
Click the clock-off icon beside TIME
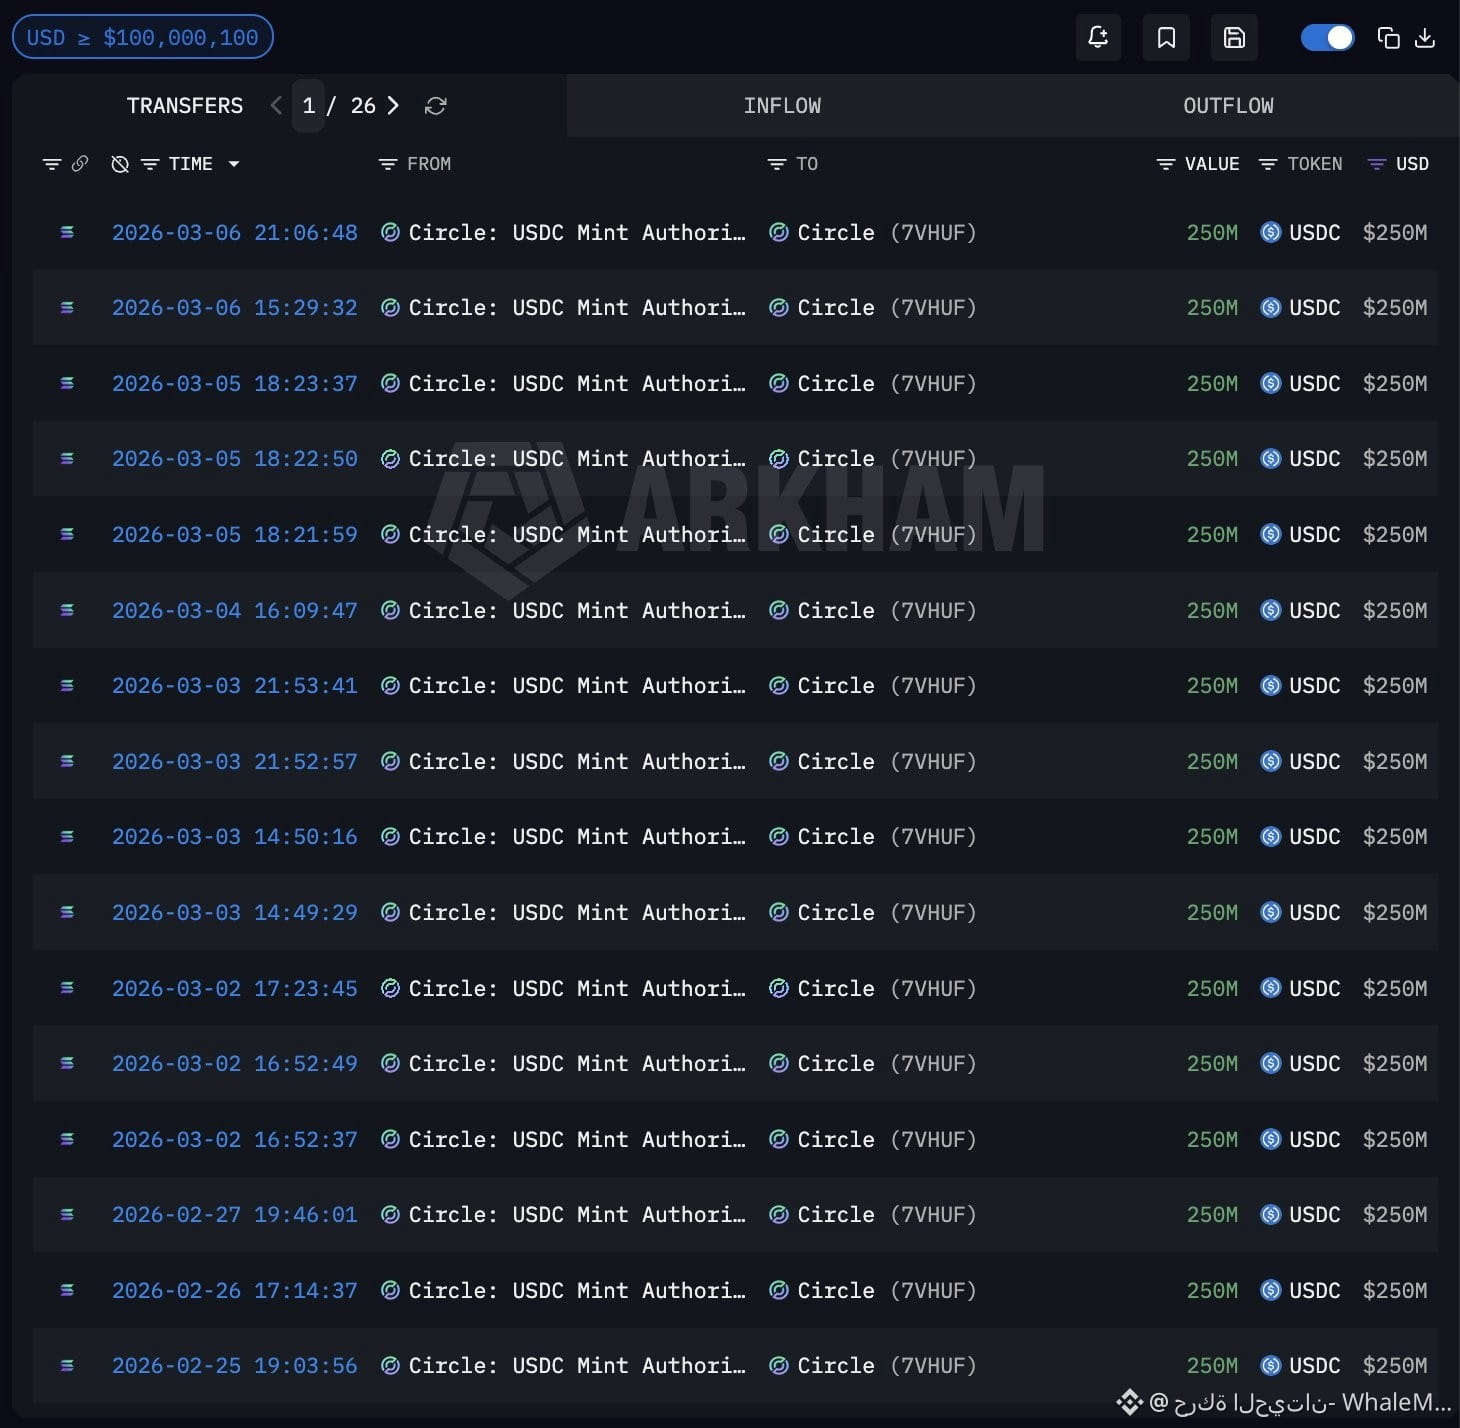(120, 164)
